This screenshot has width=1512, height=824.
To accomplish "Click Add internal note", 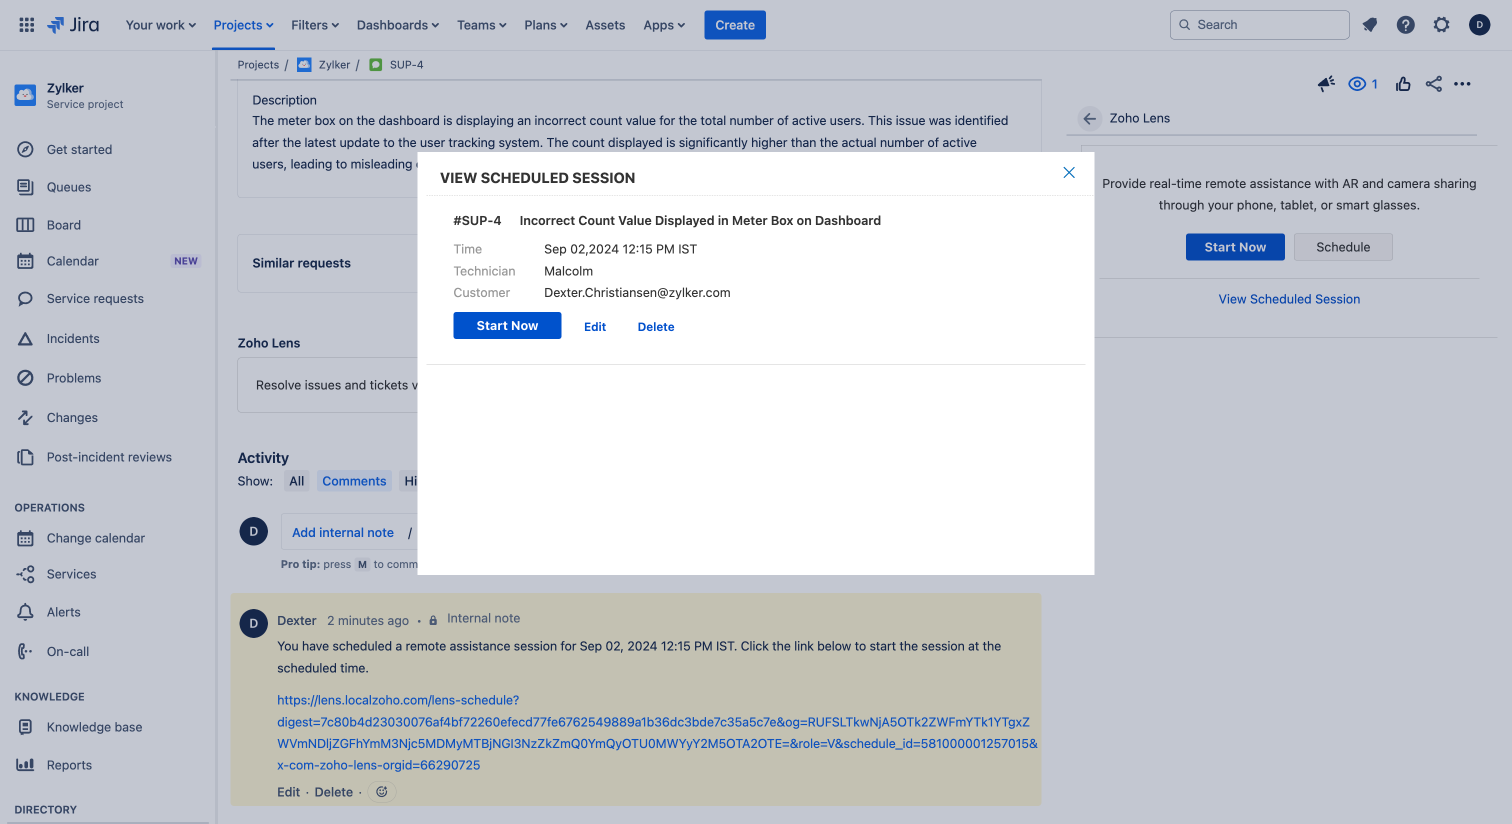I will click(x=343, y=533).
